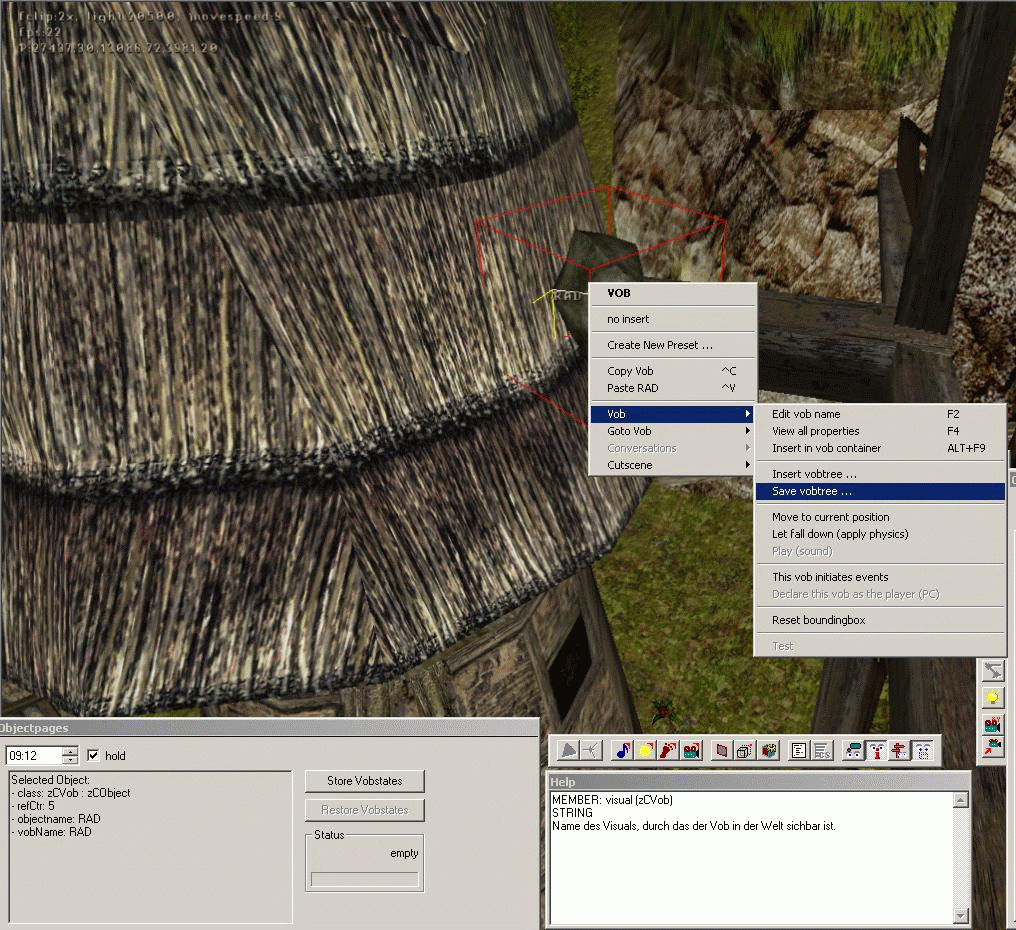This screenshot has height=930, width=1016.
Task: Click Help panel scrollbar up arrow
Action: coord(961,800)
